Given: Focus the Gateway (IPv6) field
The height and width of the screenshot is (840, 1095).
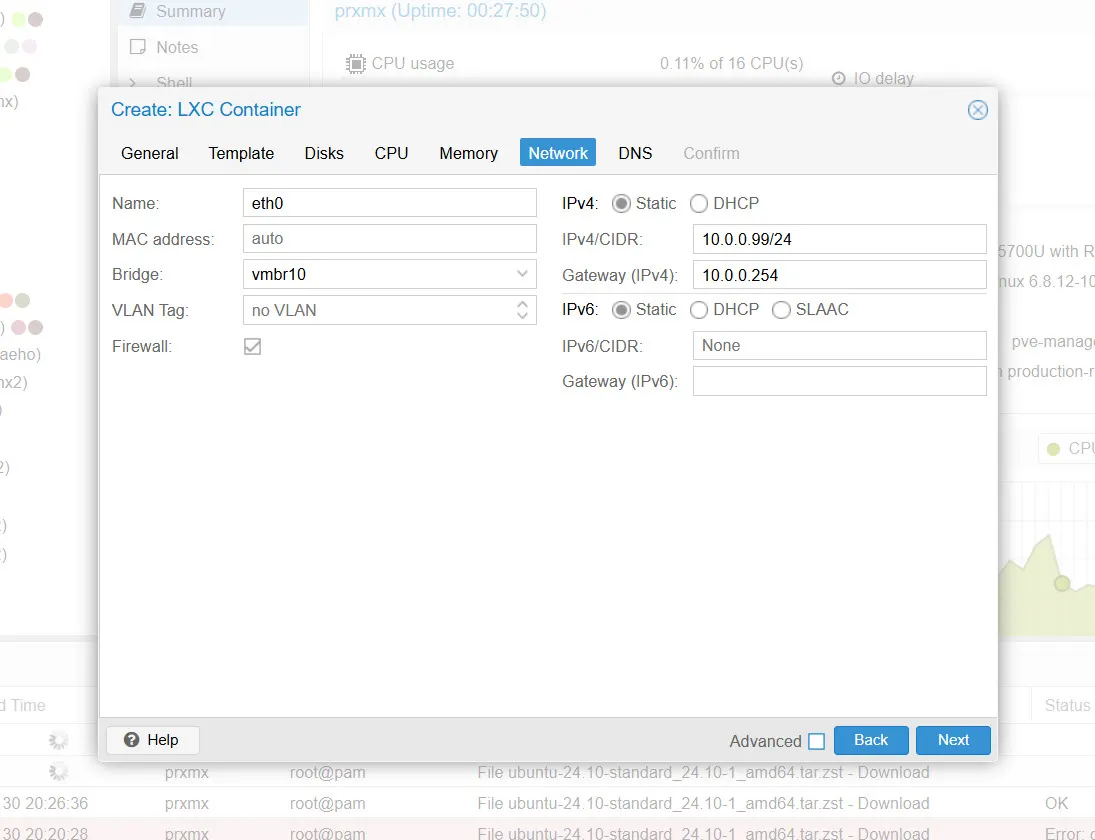Looking at the screenshot, I should coord(838,381).
